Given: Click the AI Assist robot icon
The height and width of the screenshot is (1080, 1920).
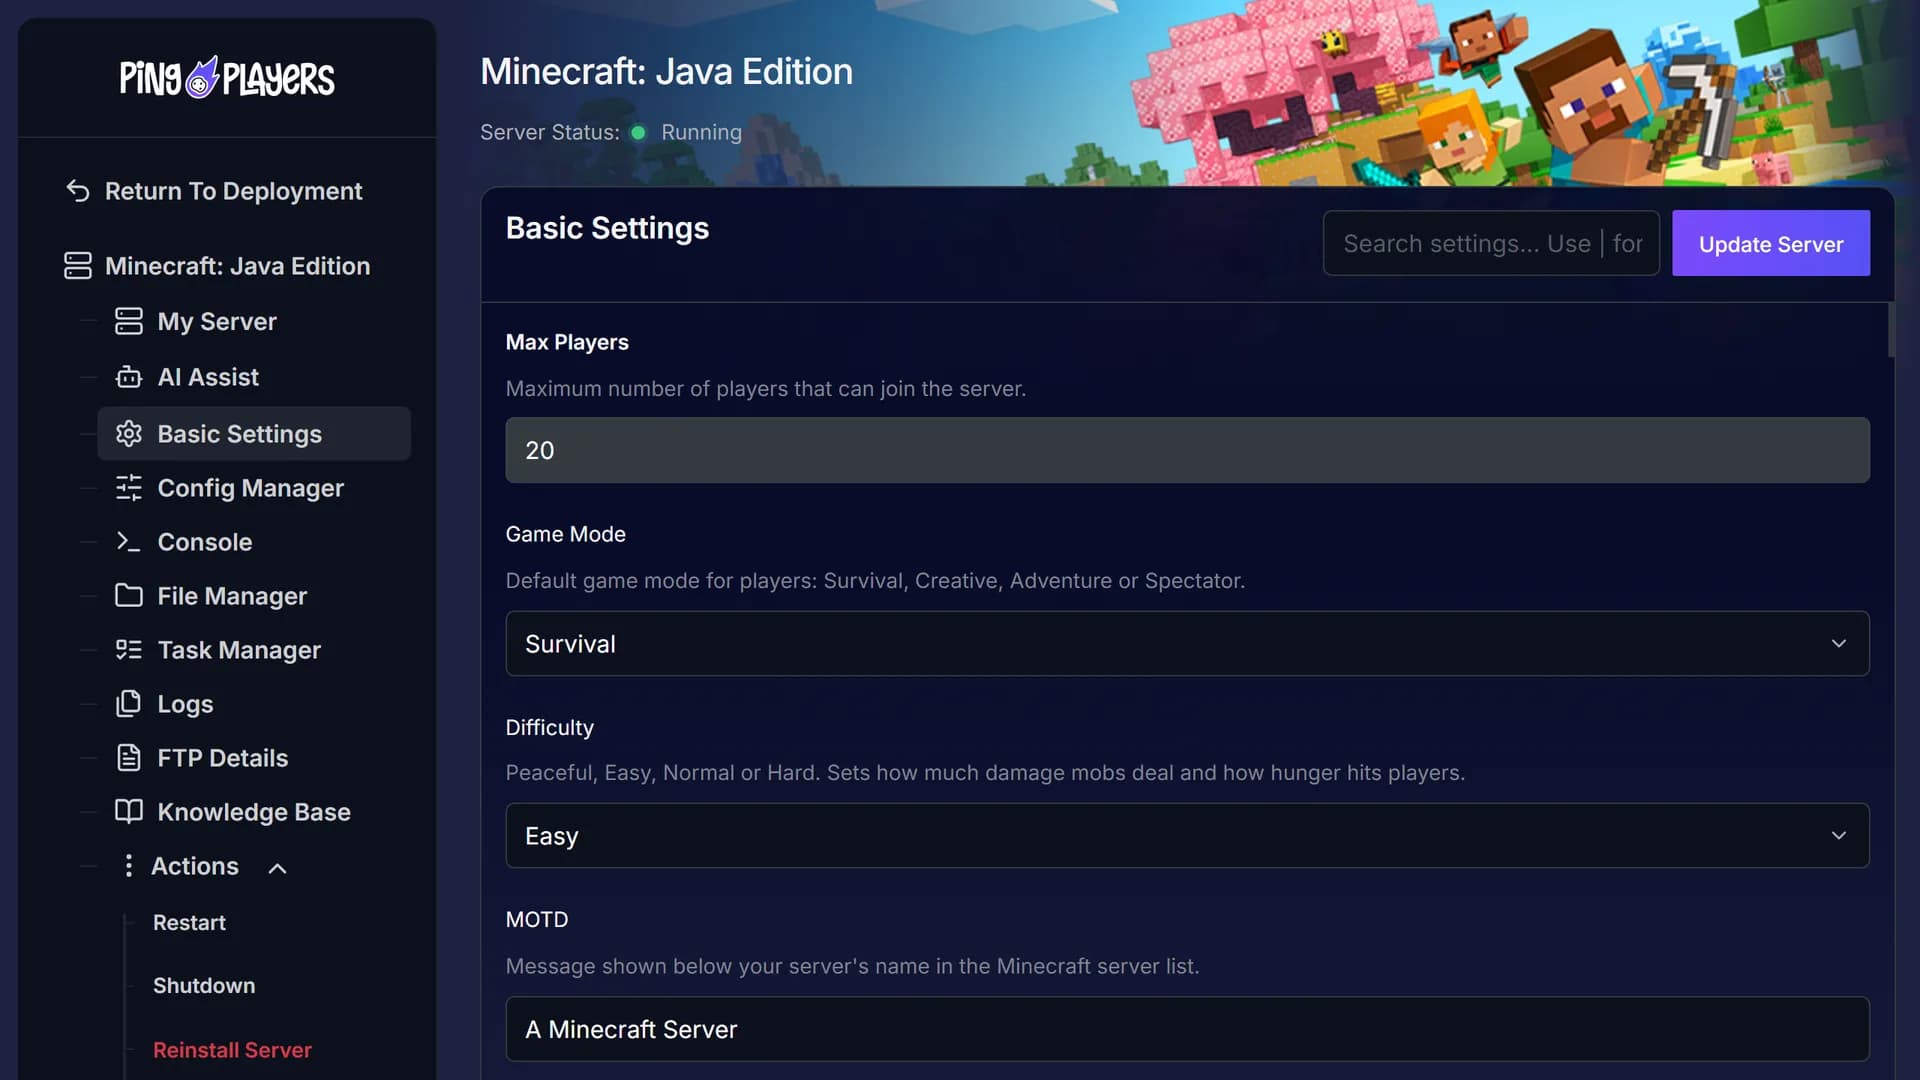Looking at the screenshot, I should click(129, 377).
